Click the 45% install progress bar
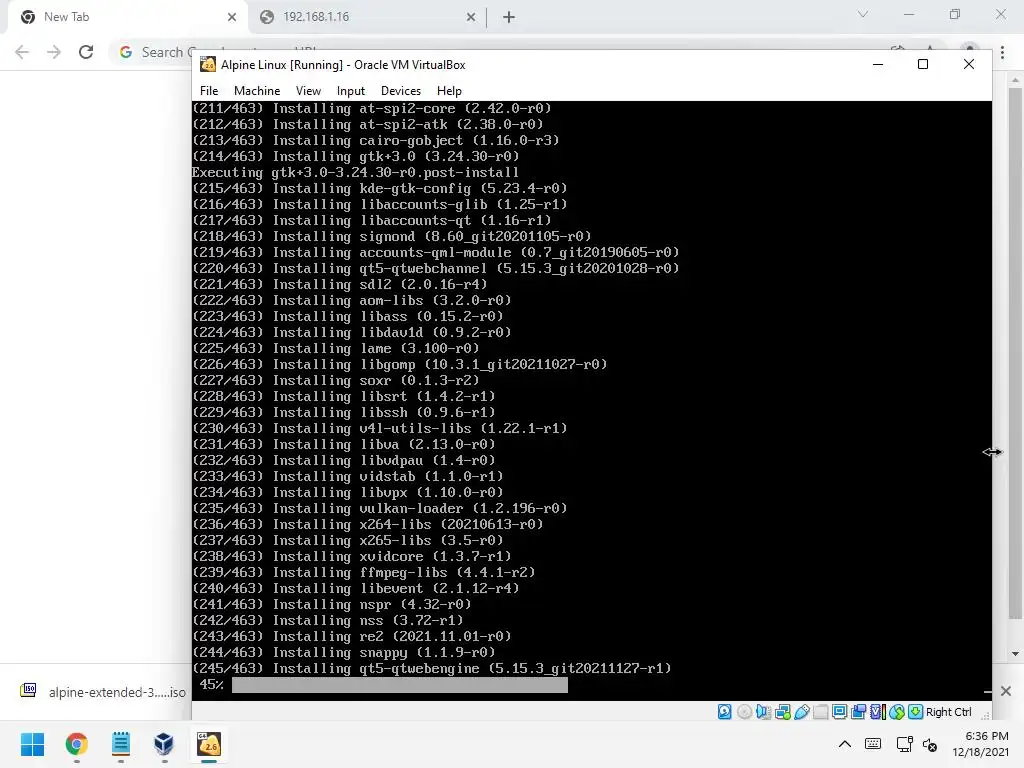 click(400, 685)
